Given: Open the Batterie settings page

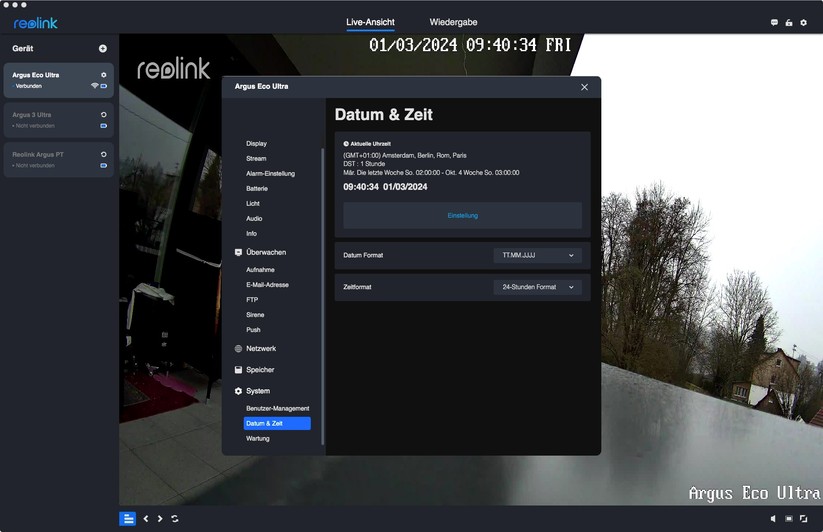Looking at the screenshot, I should coord(257,188).
